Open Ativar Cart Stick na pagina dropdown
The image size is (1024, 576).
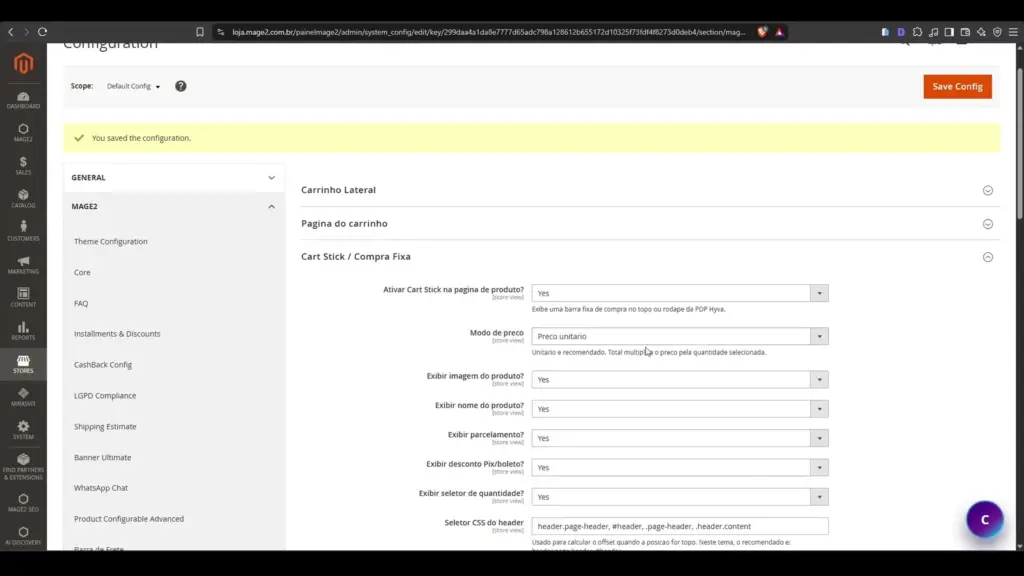pyautogui.click(x=680, y=293)
